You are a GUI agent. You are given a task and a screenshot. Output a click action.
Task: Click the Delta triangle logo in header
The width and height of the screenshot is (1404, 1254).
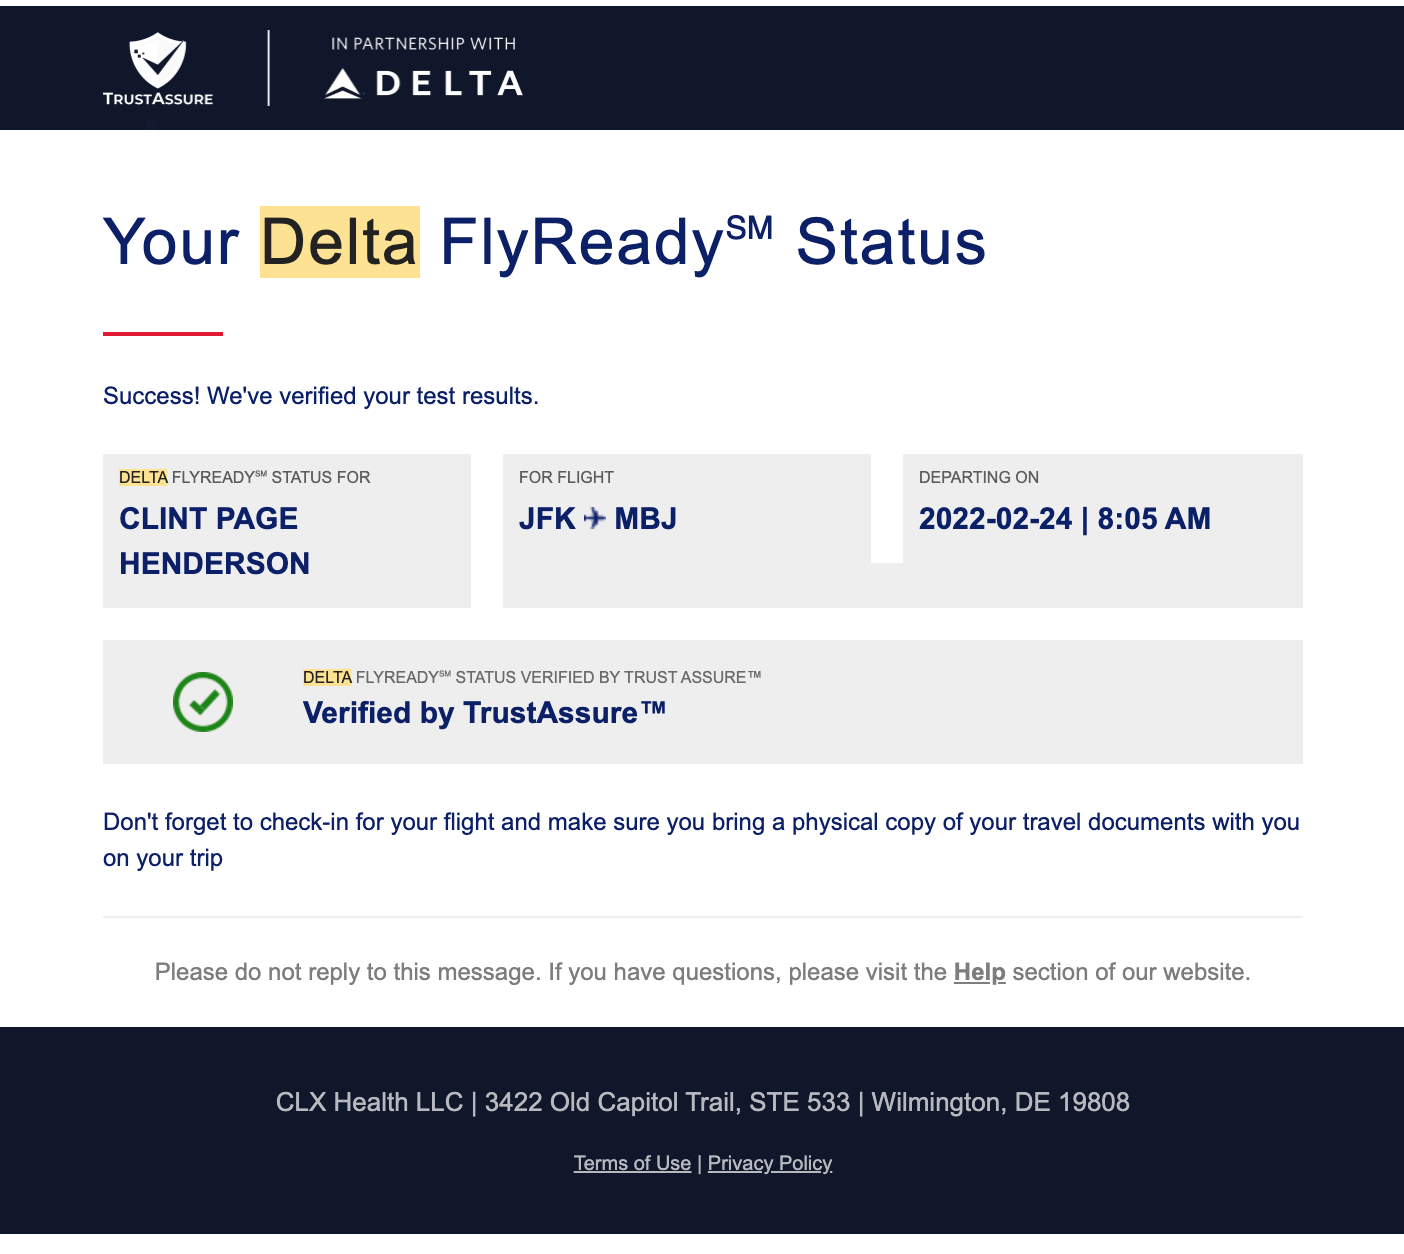point(343,83)
